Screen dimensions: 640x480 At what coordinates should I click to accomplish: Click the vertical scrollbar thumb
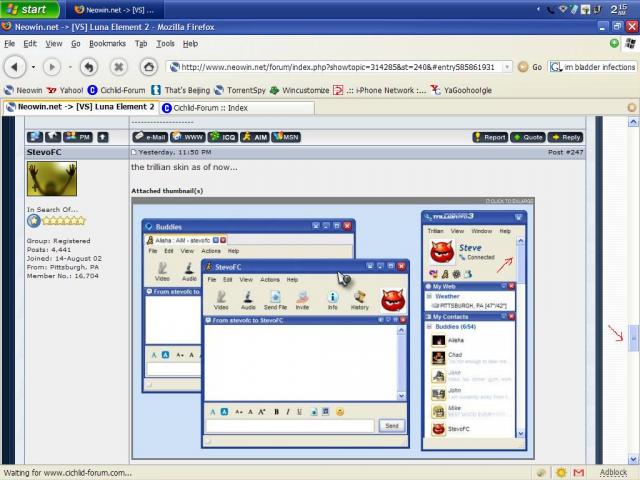[633, 338]
